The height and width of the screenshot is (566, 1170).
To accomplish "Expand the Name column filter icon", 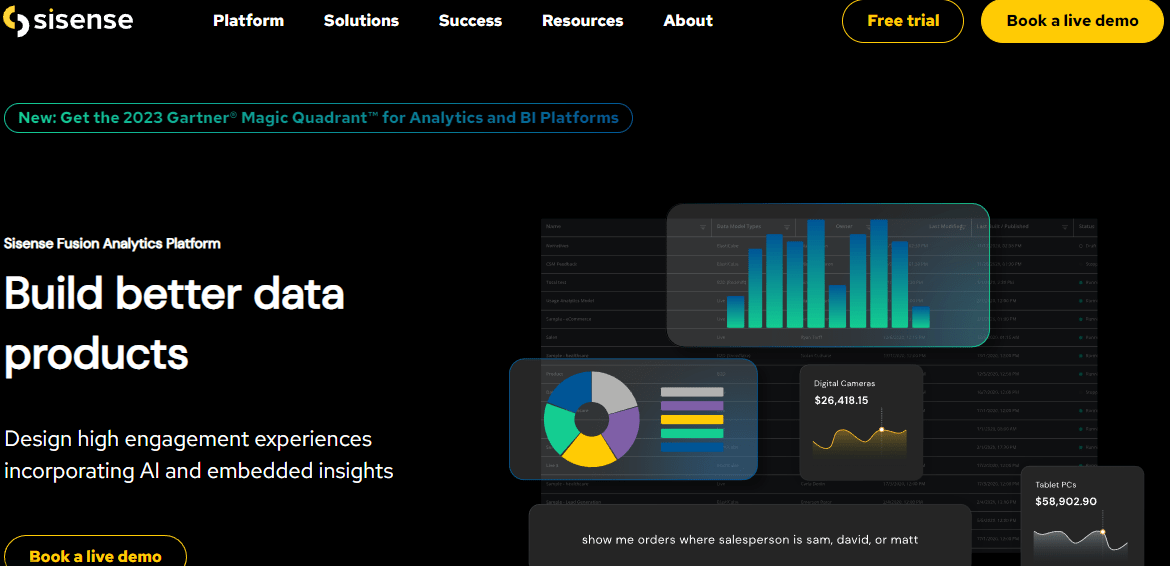I will [x=702, y=227].
